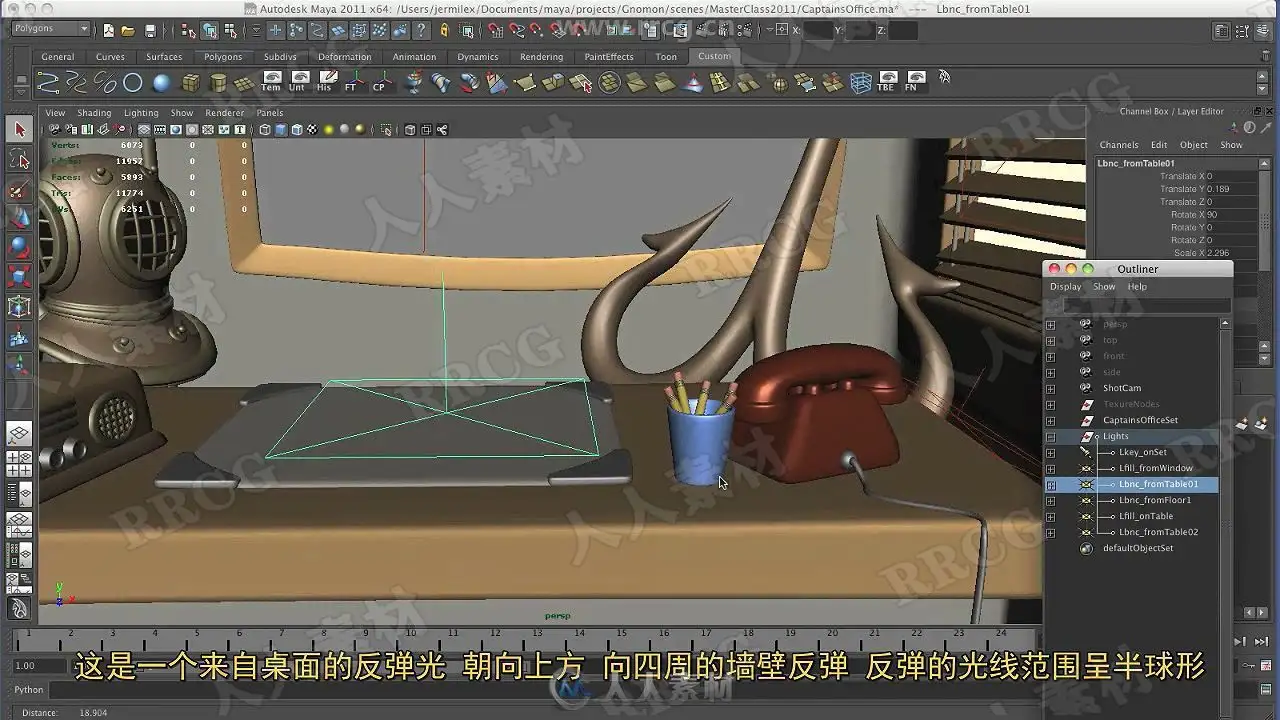This screenshot has height=720, width=1280.
Task: Select the Paint Selection tool in toolbox
Action: (x=19, y=189)
